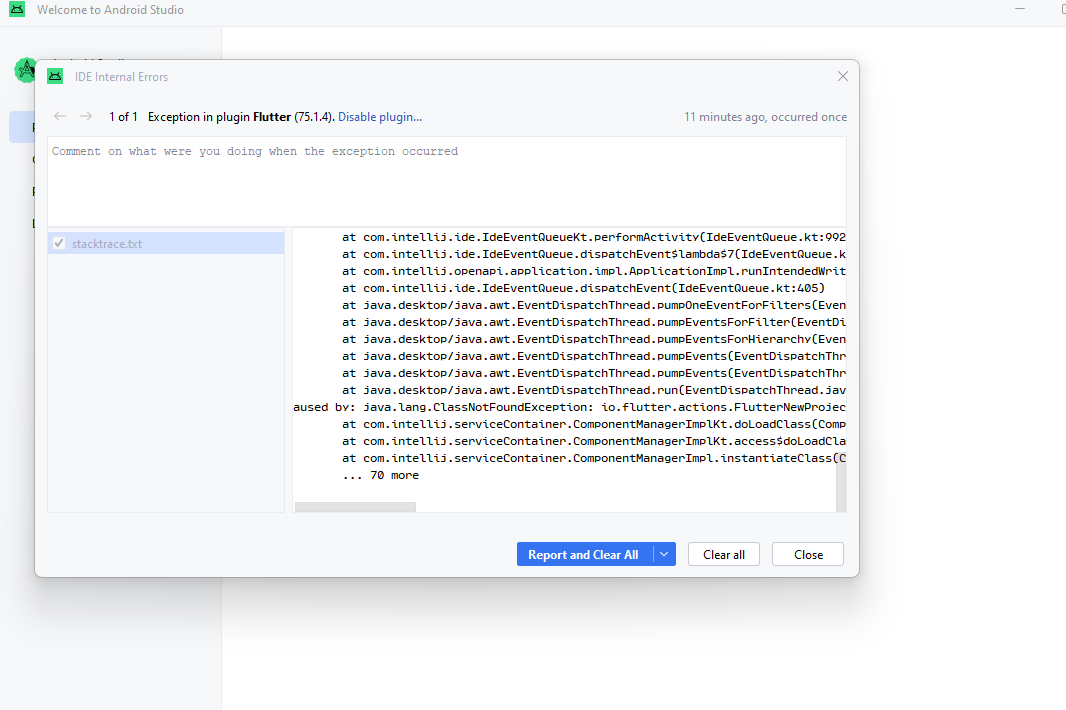Screen dimensions: 1066x710
Task: Click the forward arrow to view next exception
Action: point(86,116)
